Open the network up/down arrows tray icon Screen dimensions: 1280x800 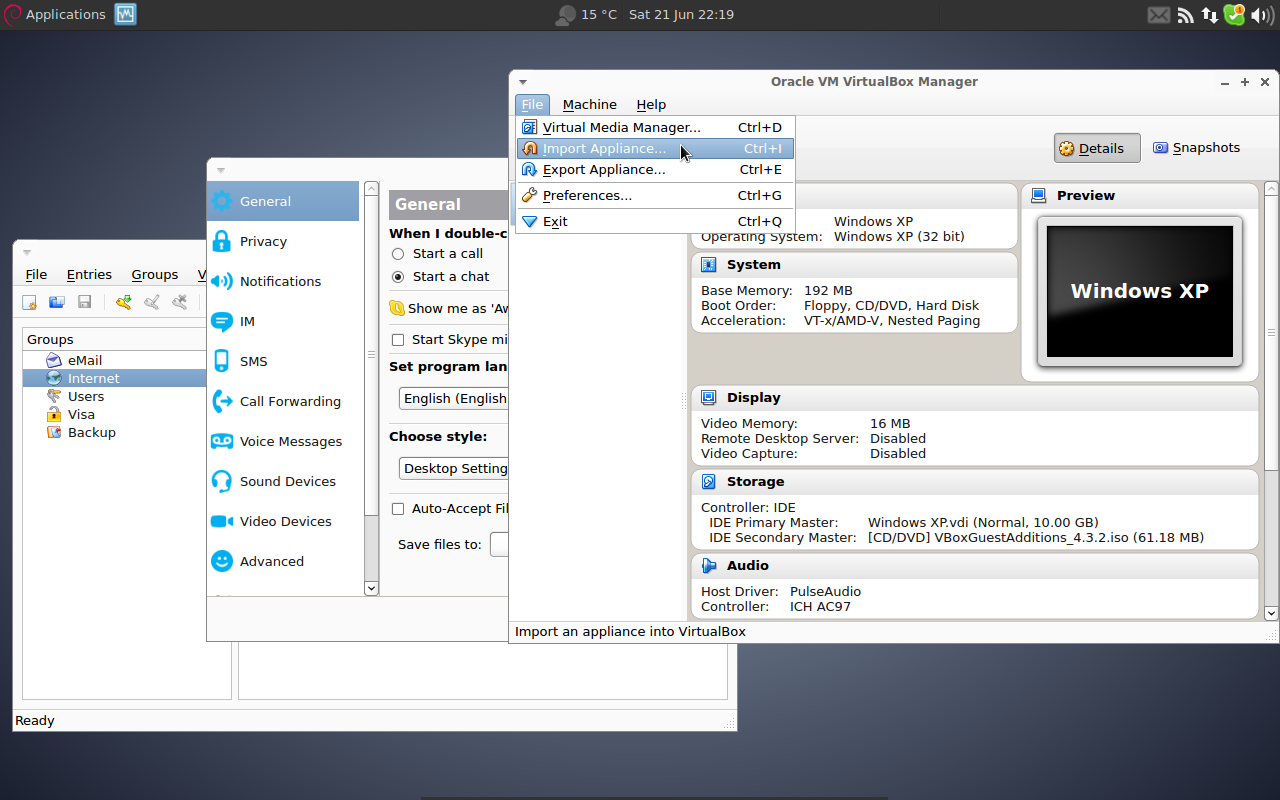click(x=1210, y=15)
